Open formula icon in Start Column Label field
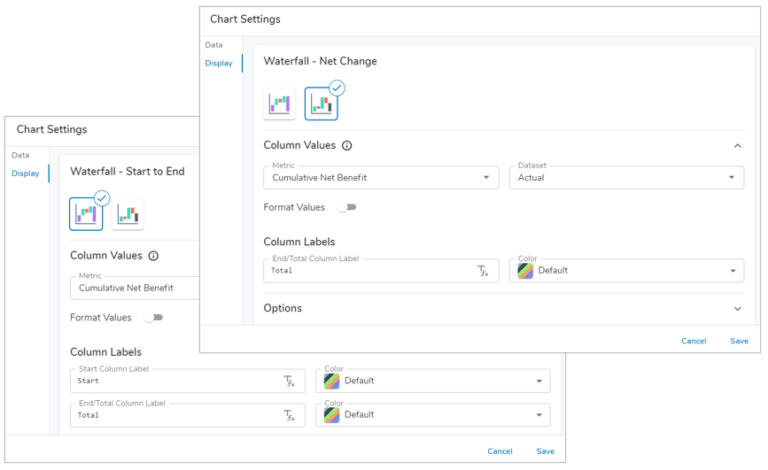Screen dimensions: 768x470 [x=289, y=381]
